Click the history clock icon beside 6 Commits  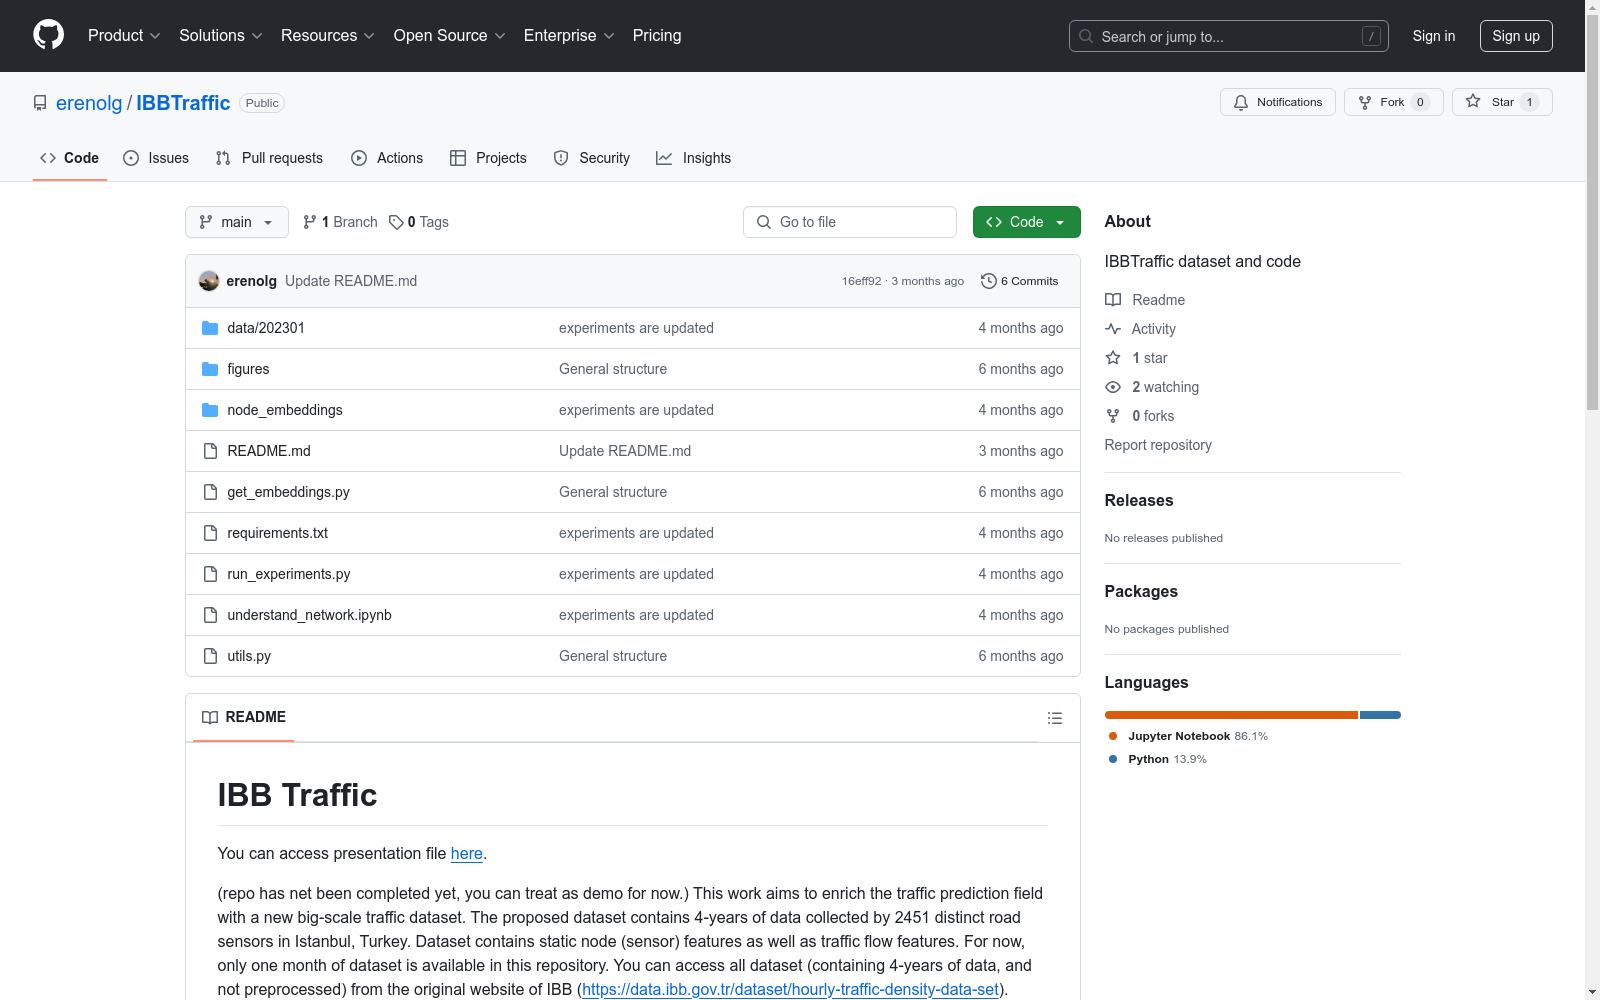coord(989,281)
